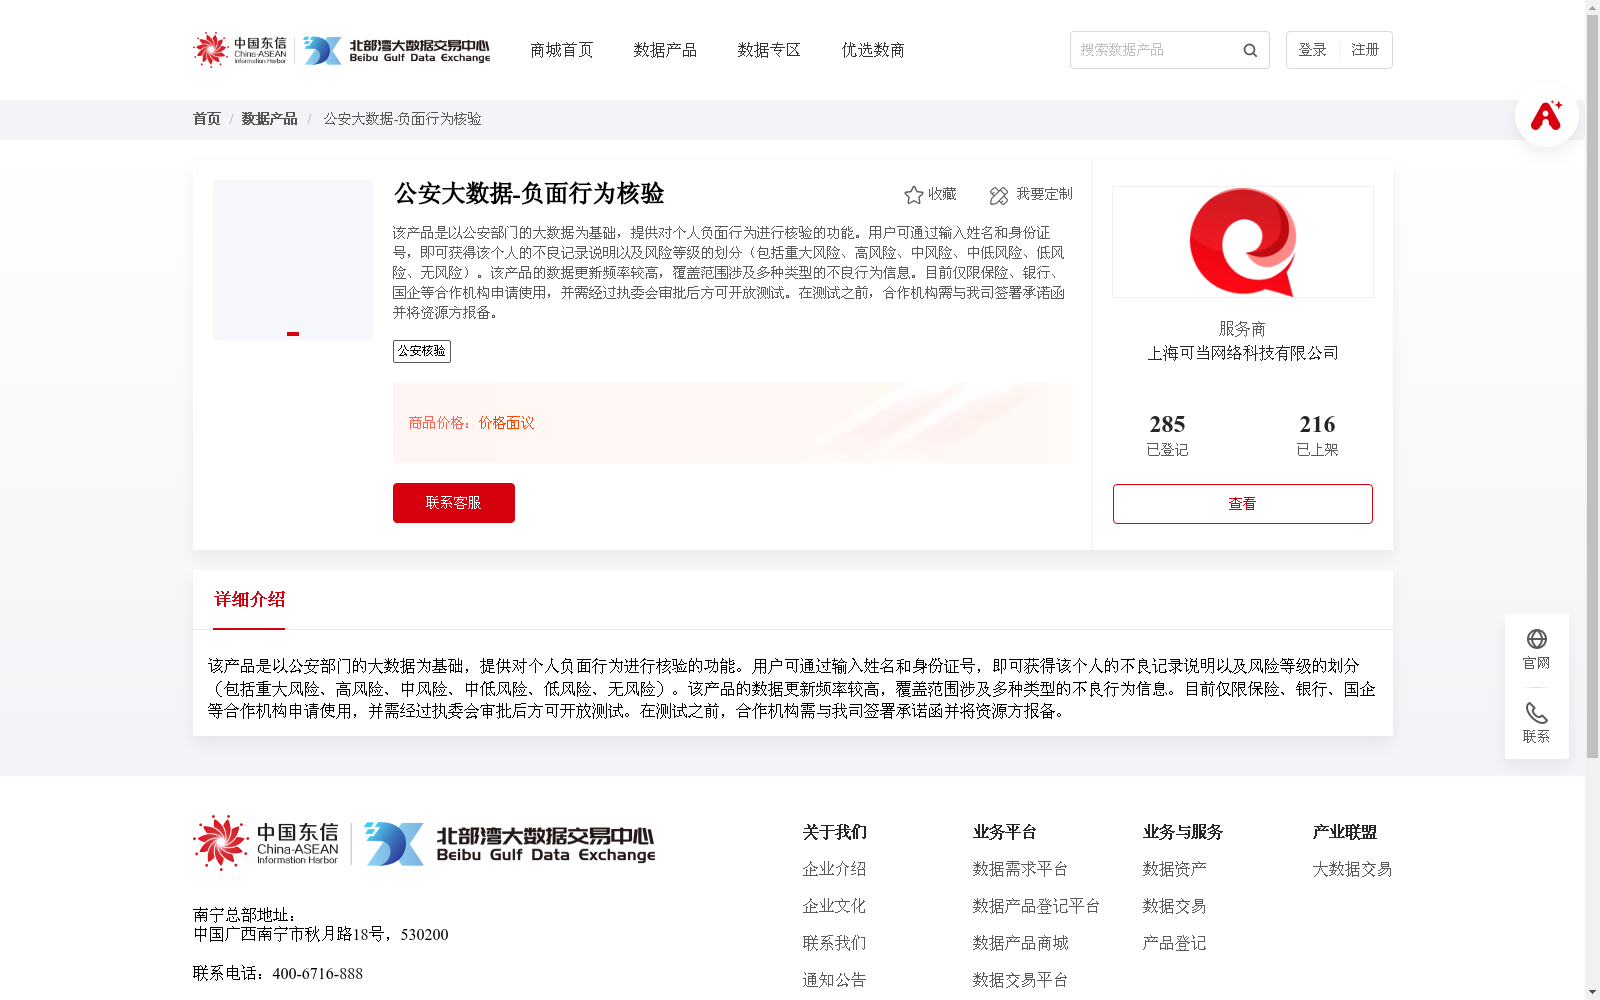Click the product title 公安大数据-负面行为核验
Screen dimensions: 1600x1000
(529, 193)
